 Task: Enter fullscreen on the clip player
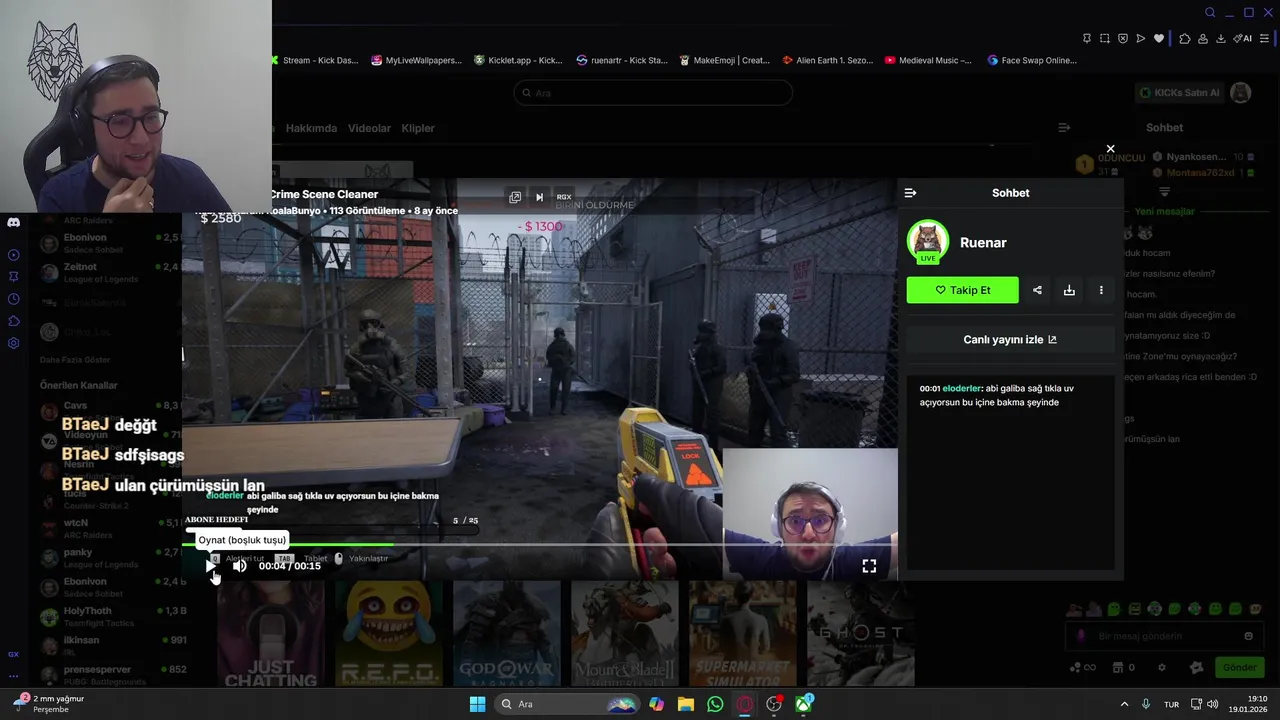click(869, 566)
